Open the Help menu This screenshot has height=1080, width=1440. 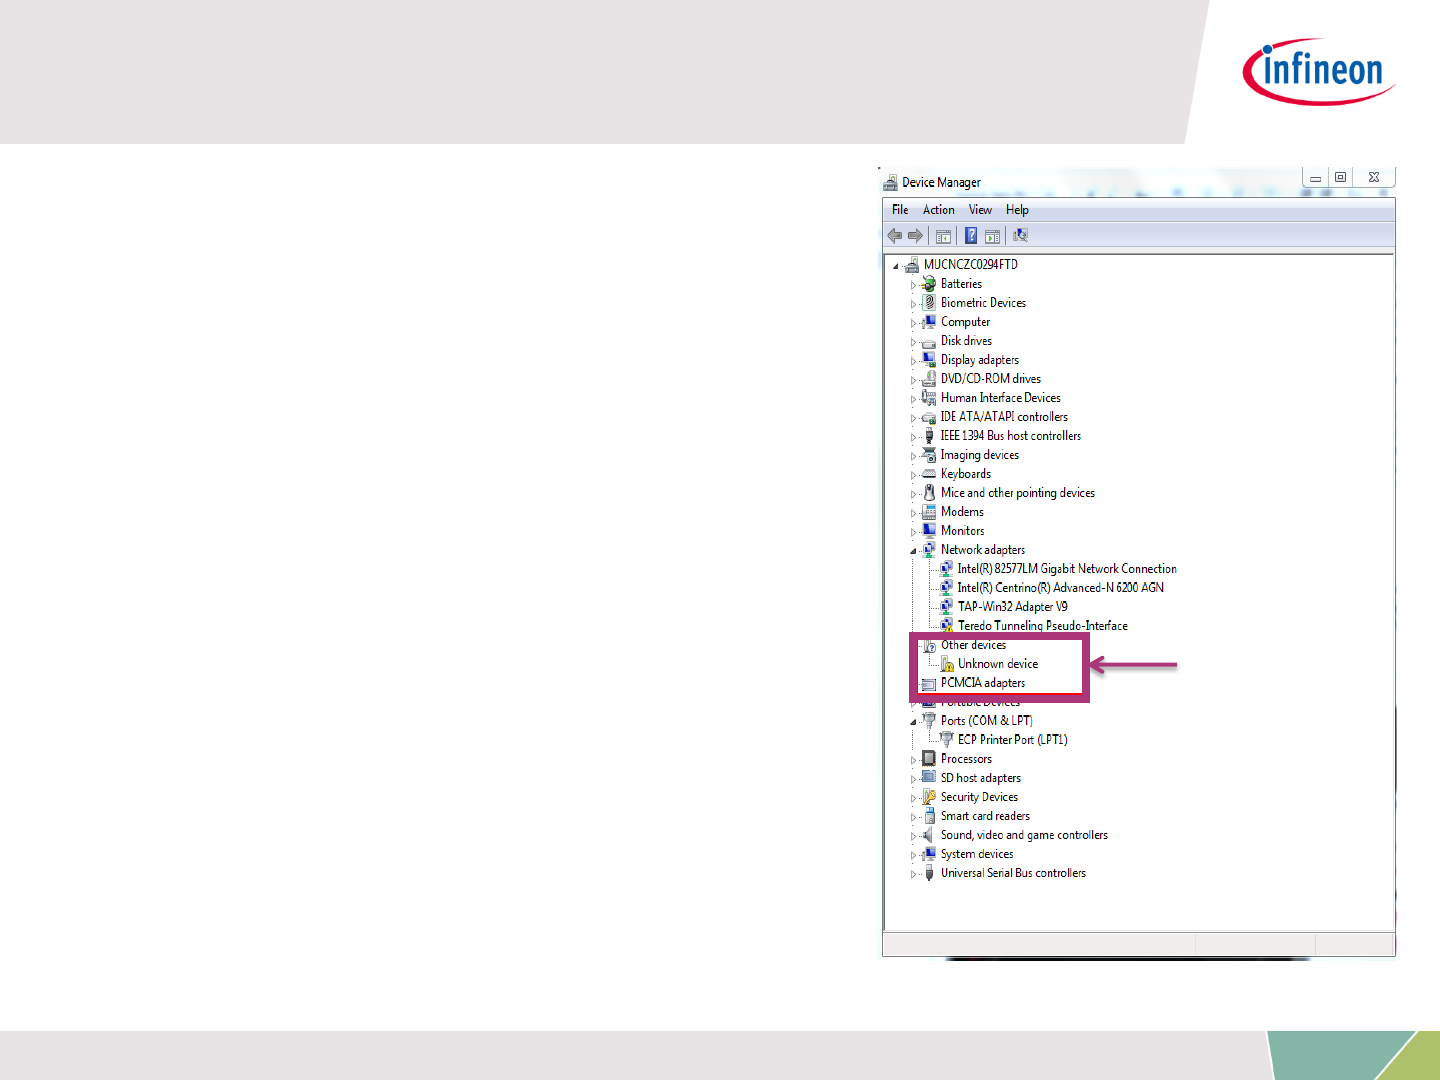click(1017, 210)
